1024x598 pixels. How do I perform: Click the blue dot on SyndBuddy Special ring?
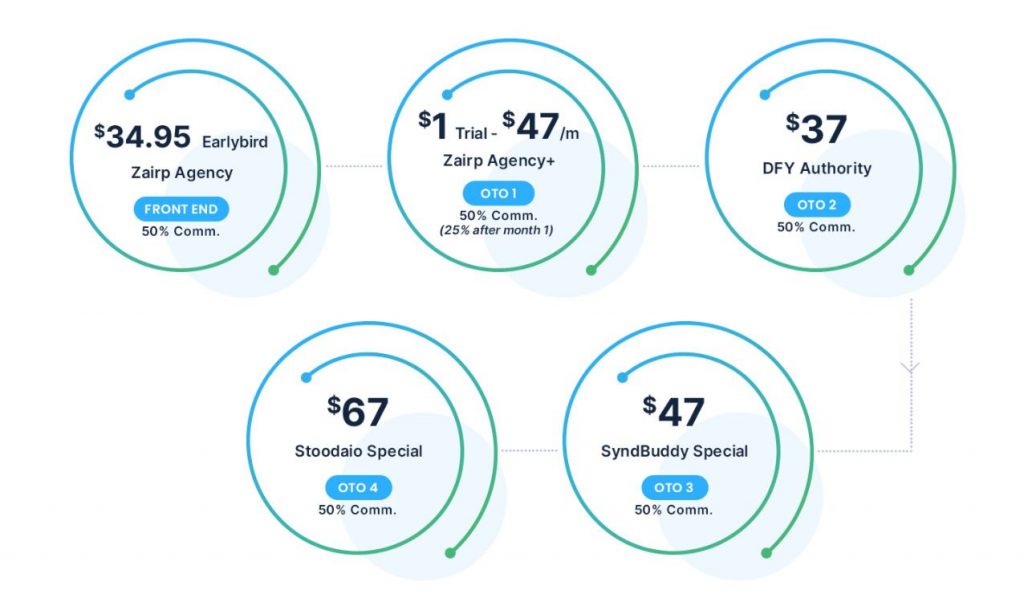[x=622, y=377]
